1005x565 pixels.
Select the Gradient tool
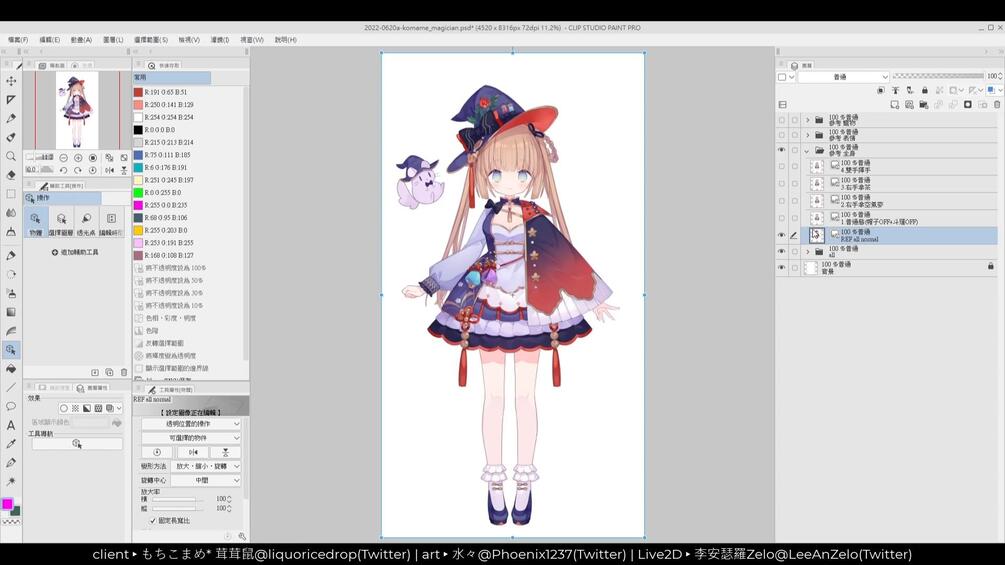point(11,312)
